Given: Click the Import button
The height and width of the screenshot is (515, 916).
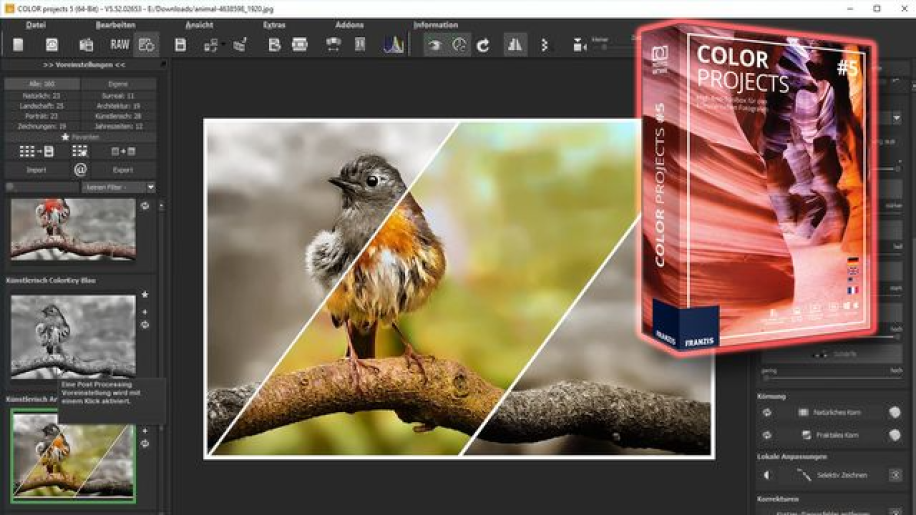Looking at the screenshot, I should (x=36, y=170).
